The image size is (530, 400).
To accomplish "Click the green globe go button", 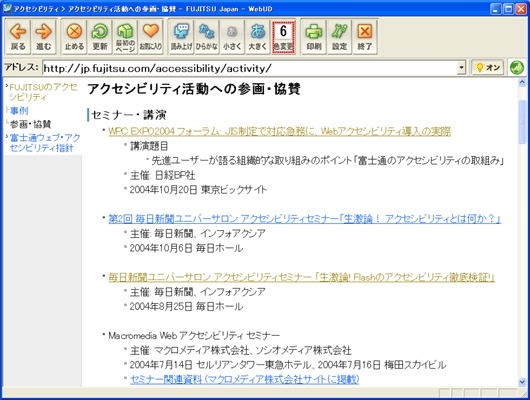I will click(x=517, y=68).
